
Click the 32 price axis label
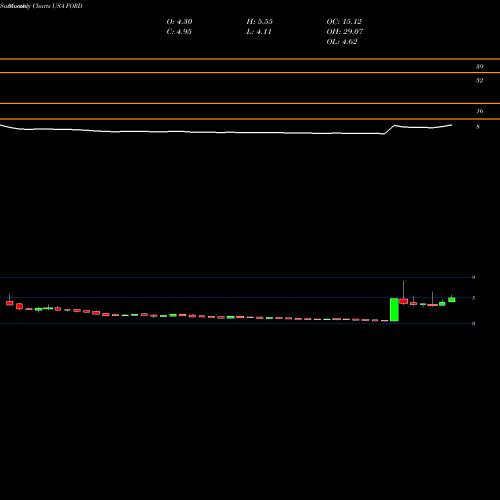coord(479,80)
